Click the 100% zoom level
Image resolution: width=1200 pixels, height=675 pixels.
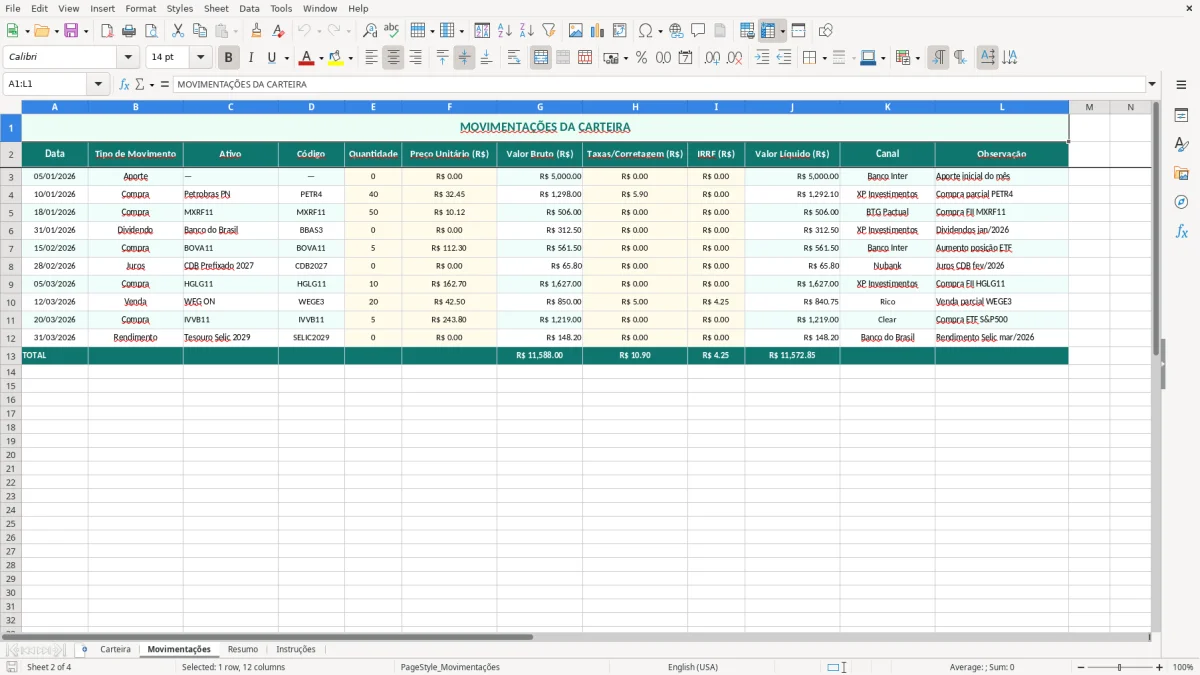[x=1183, y=667]
